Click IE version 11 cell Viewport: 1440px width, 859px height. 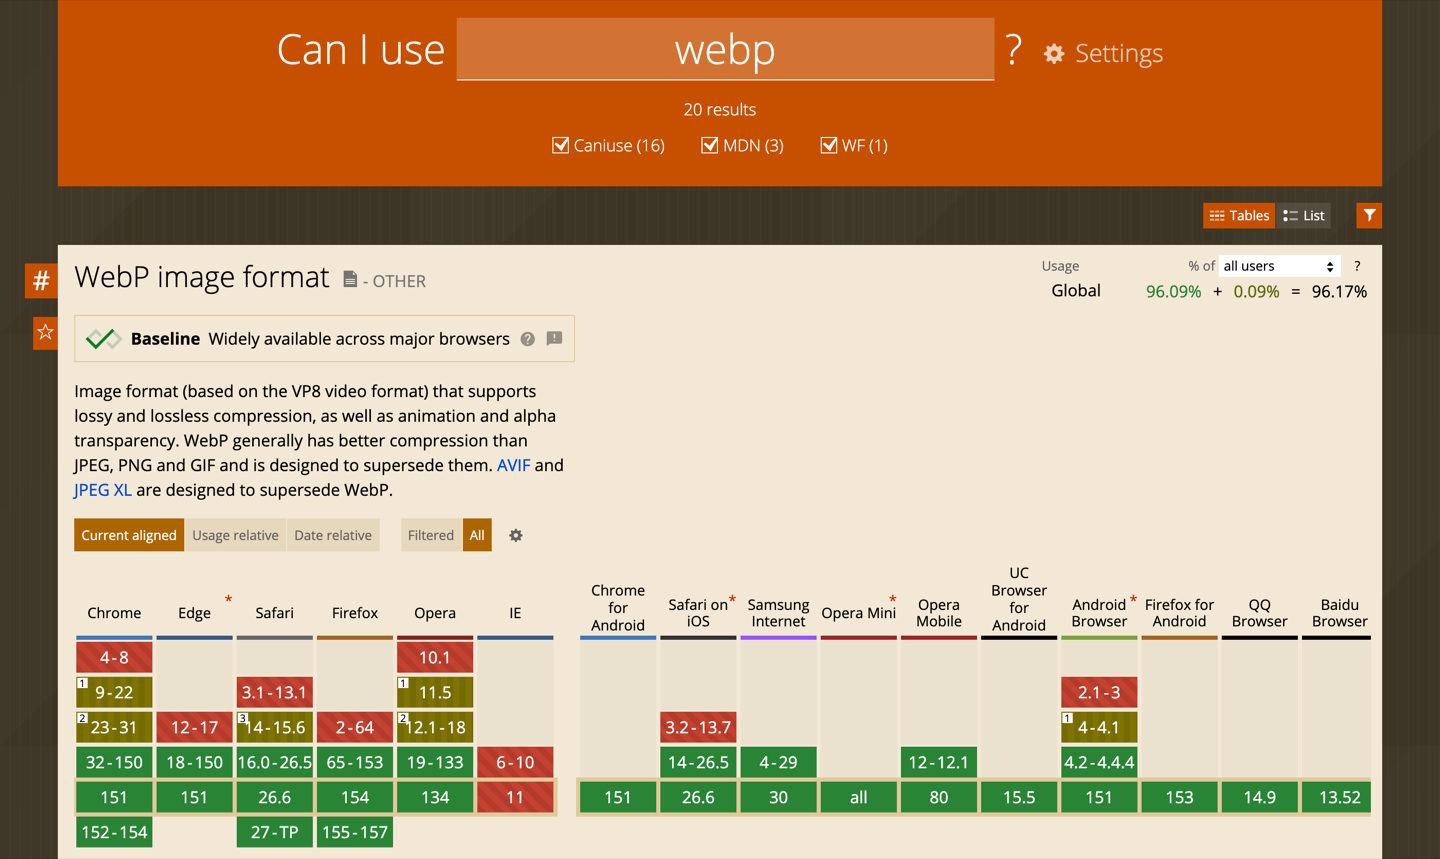click(515, 797)
